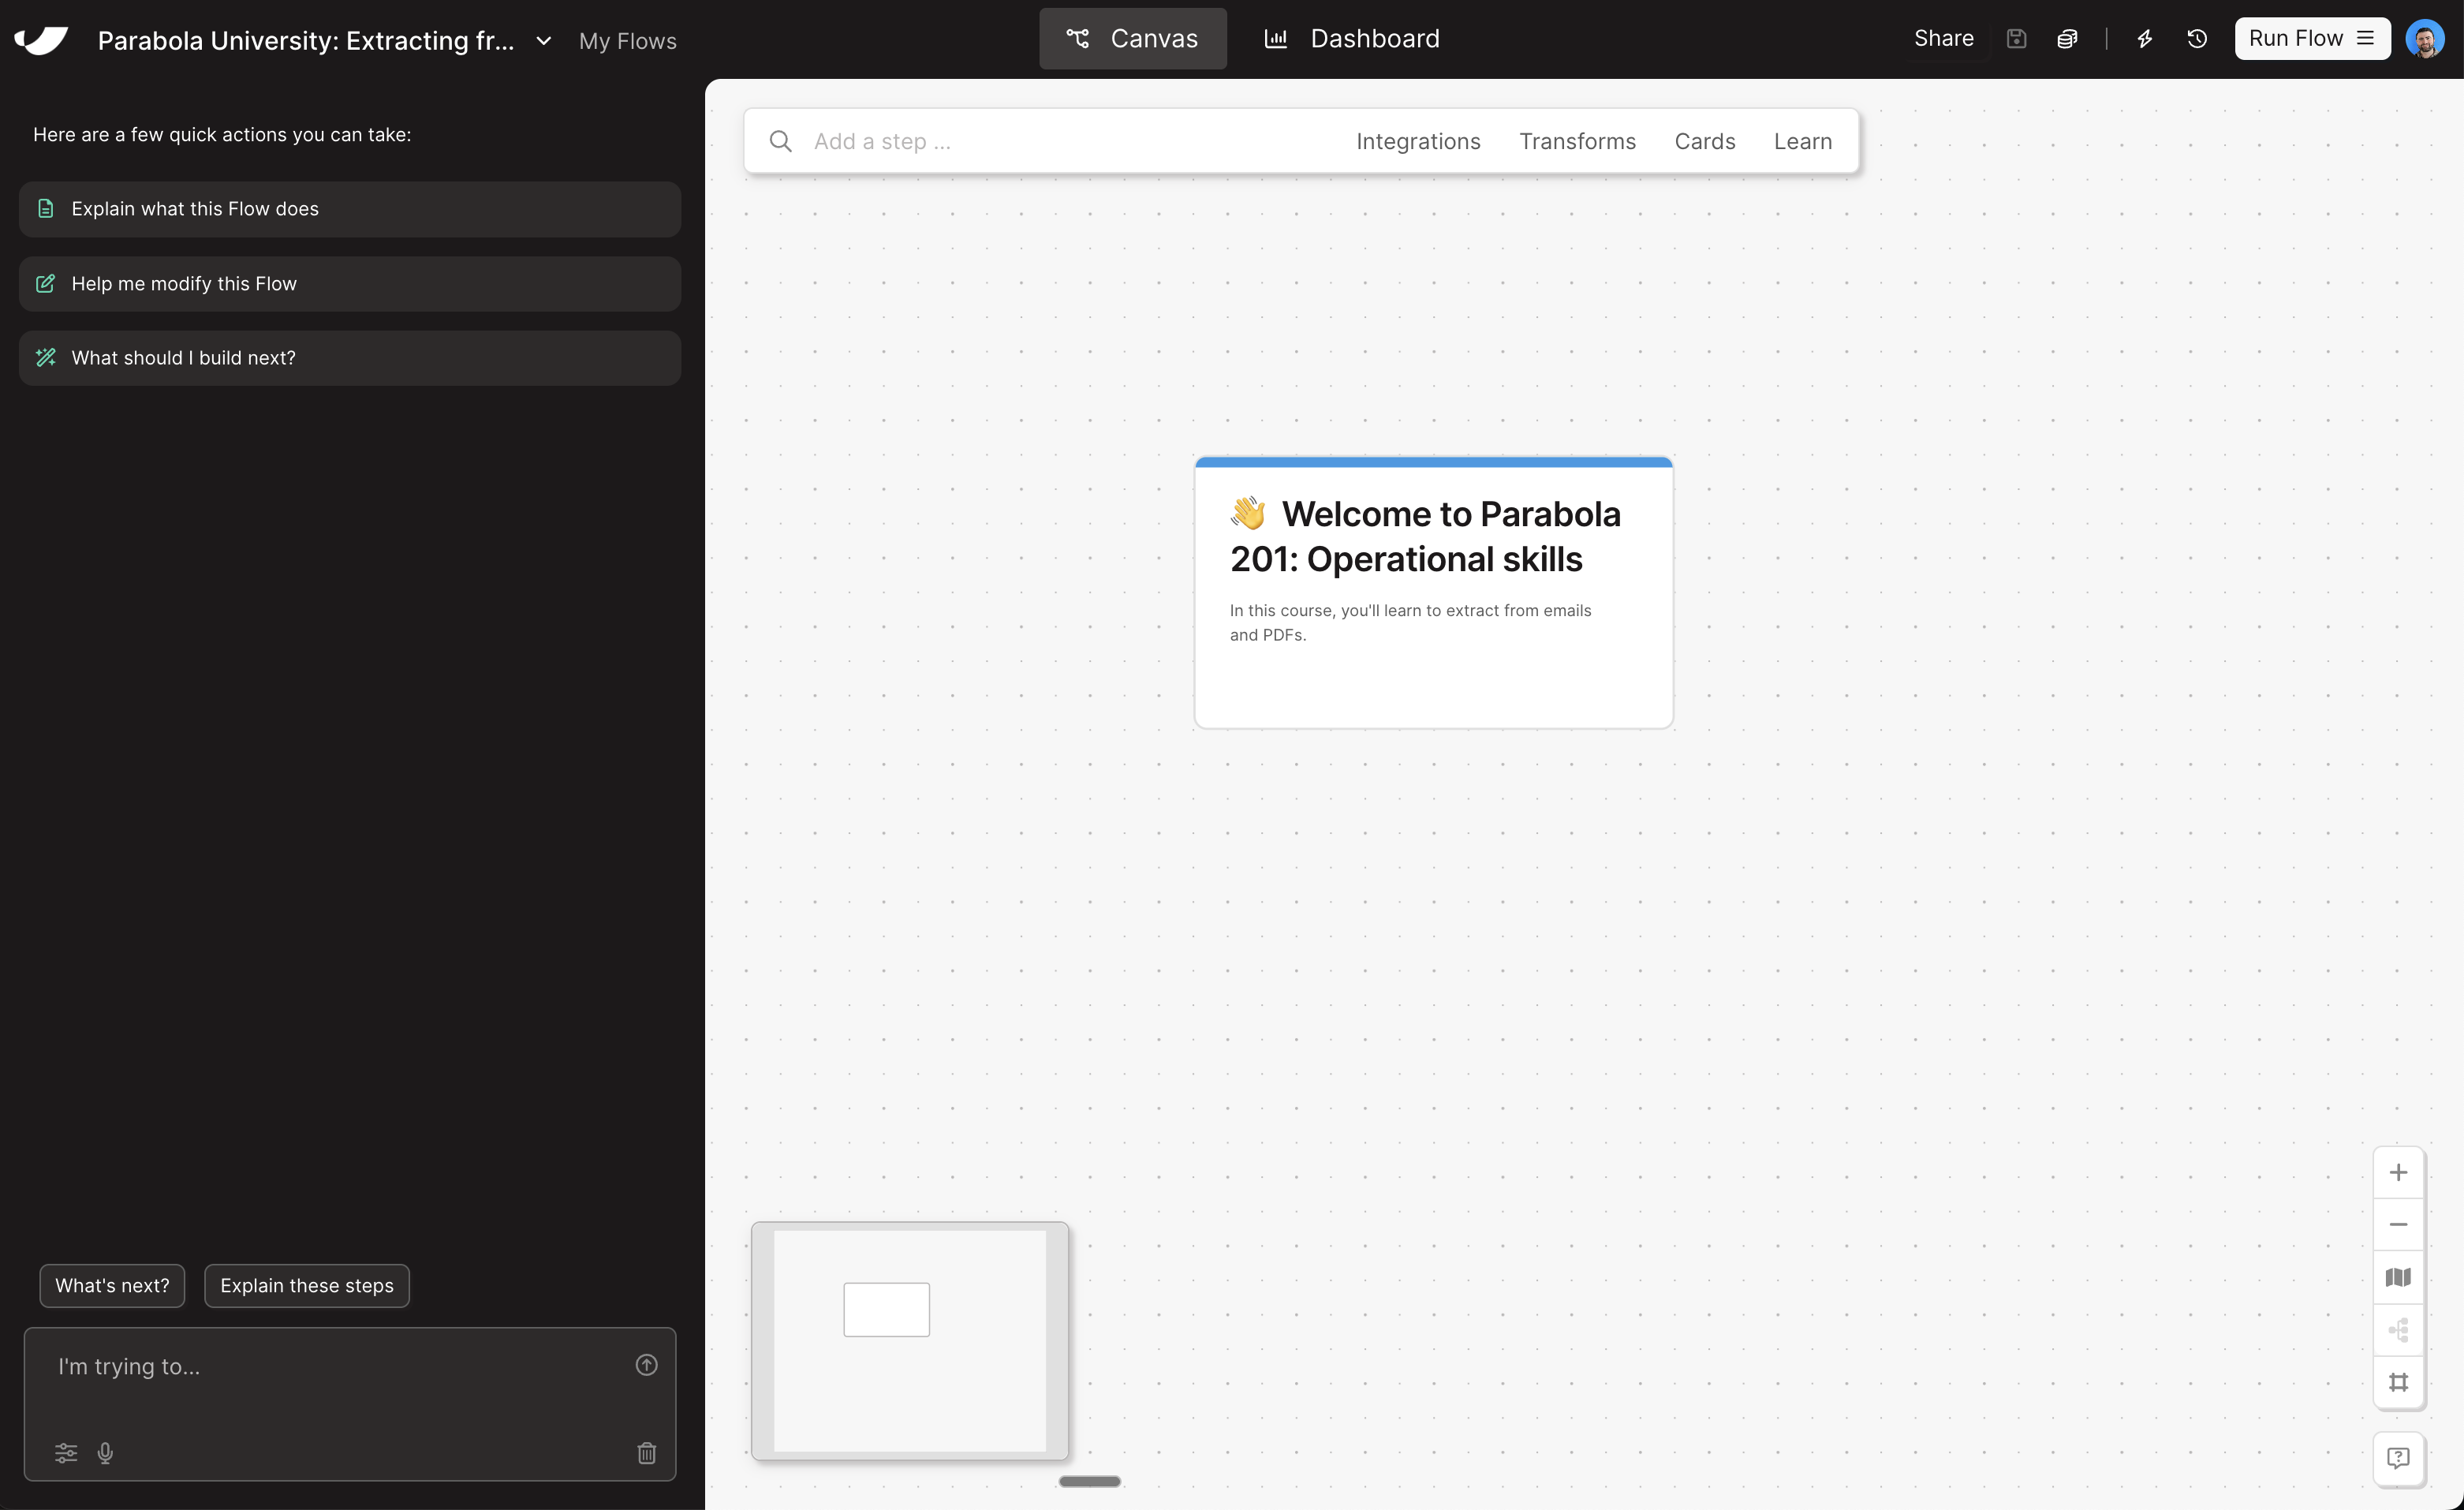Image resolution: width=2464 pixels, height=1510 pixels.
Task: Expand the flow name dropdown chevron
Action: pyautogui.click(x=543, y=41)
